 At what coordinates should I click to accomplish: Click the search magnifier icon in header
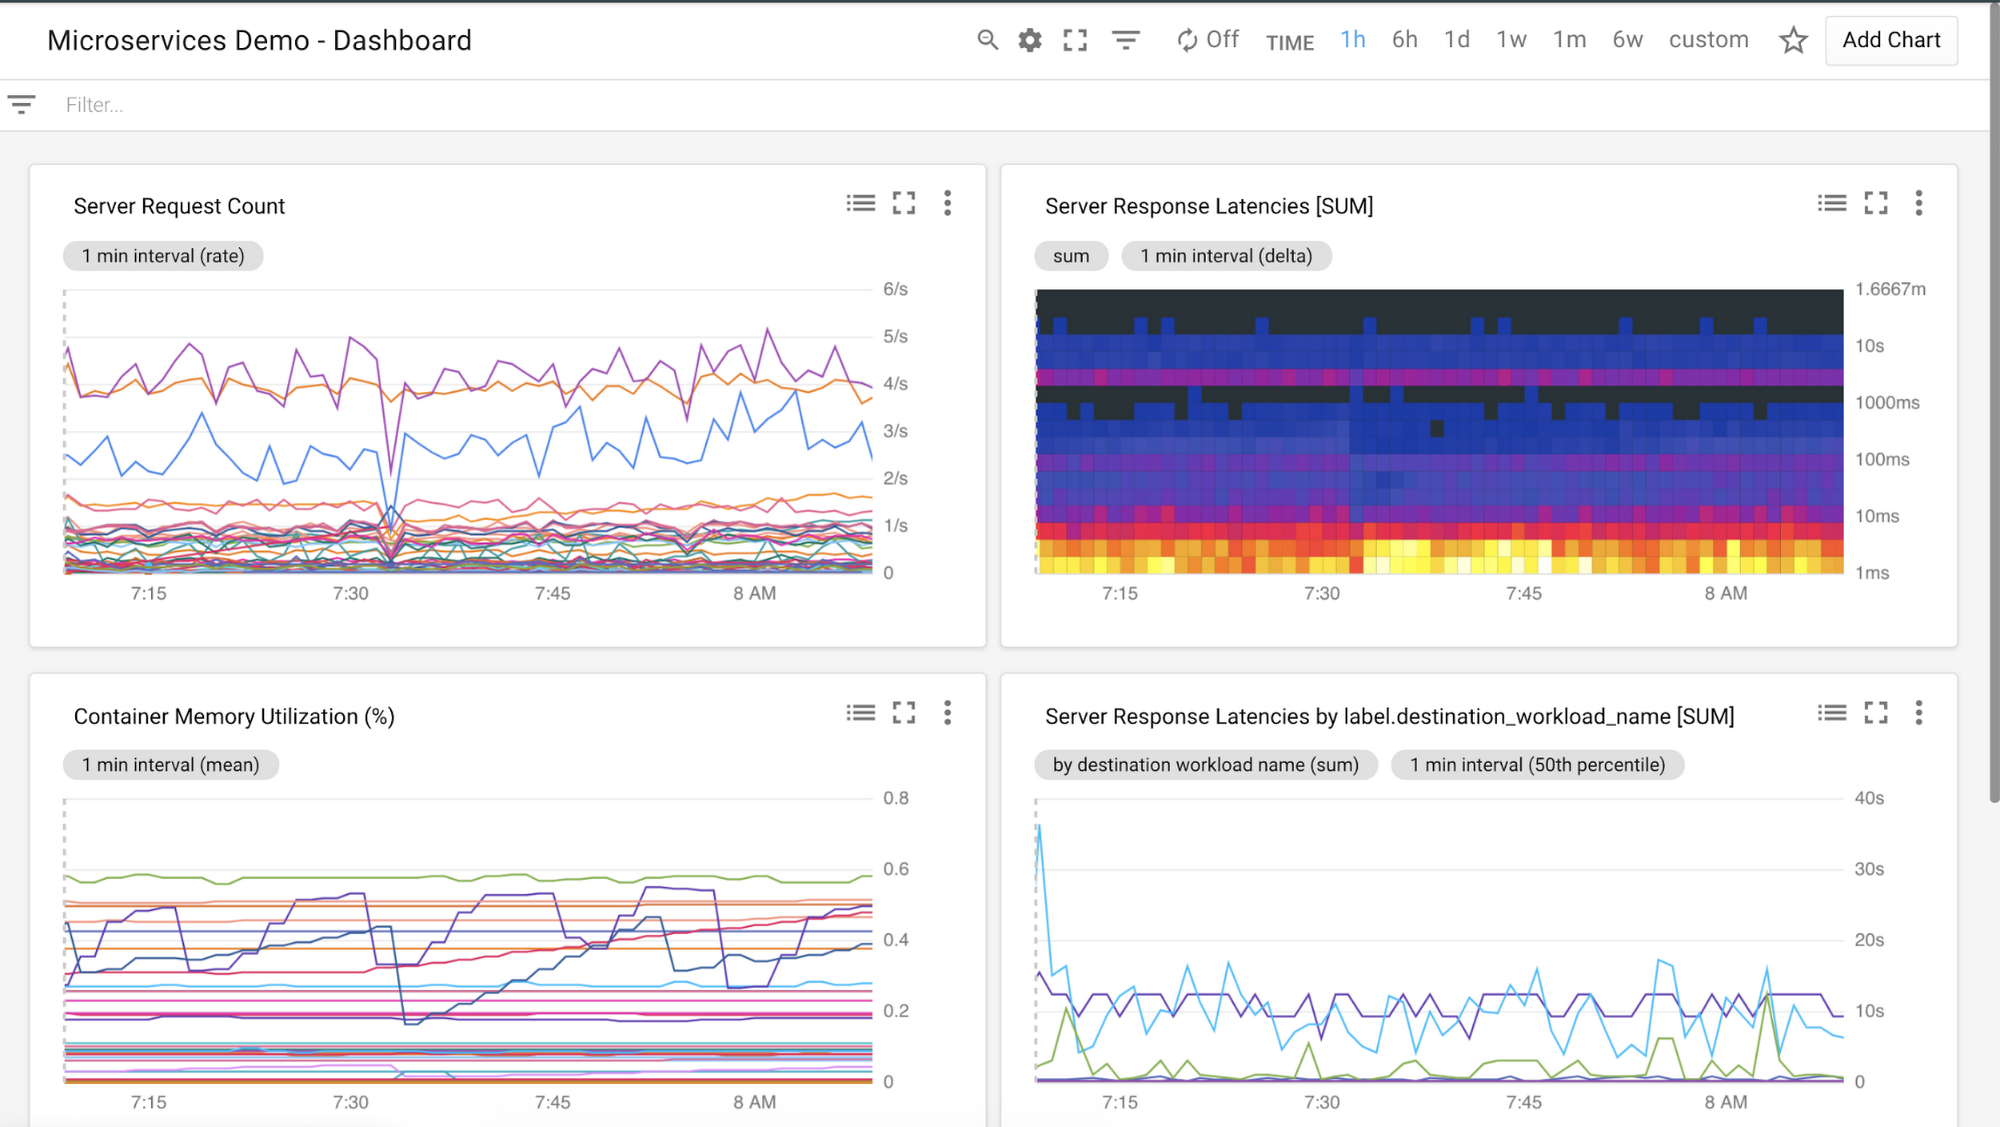[x=987, y=40]
